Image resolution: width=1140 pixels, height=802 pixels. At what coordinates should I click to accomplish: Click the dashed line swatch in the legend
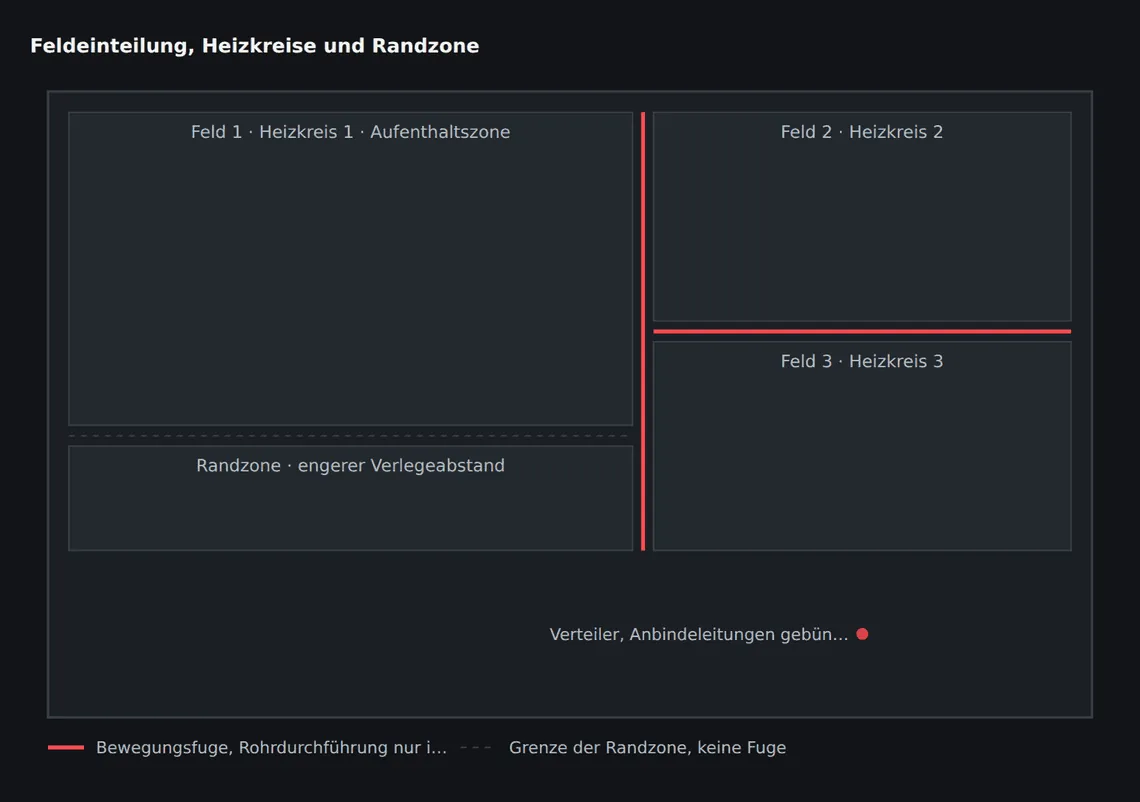point(478,747)
